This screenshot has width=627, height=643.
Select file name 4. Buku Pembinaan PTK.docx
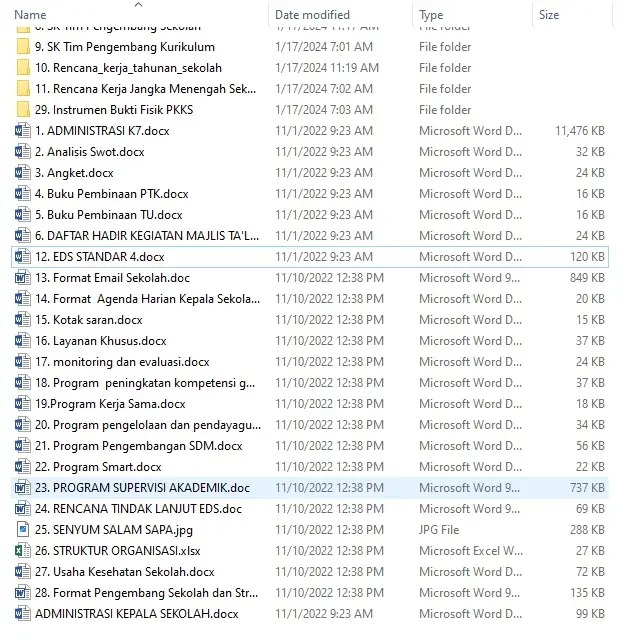tap(112, 194)
